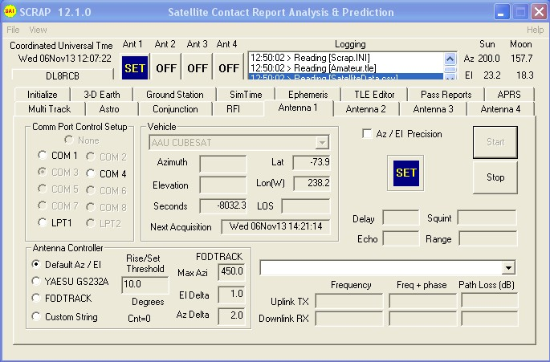Click the Echo field

coord(401,239)
